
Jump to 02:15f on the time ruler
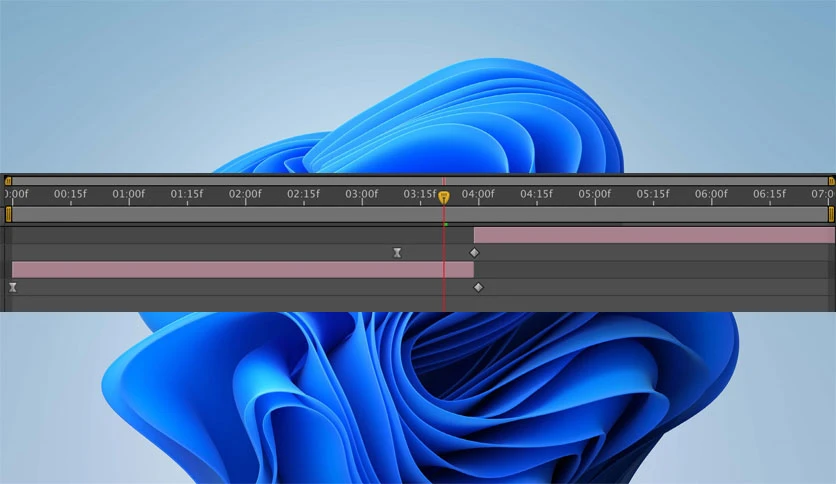click(303, 194)
